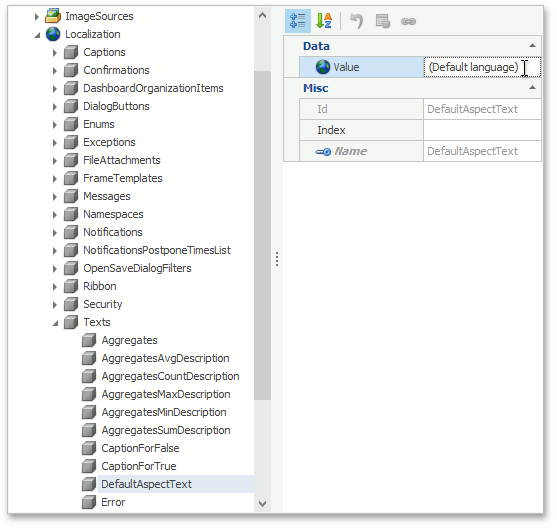Click the tree scrollbar up arrow
This screenshot has height=529, width=557.
coord(263,15)
